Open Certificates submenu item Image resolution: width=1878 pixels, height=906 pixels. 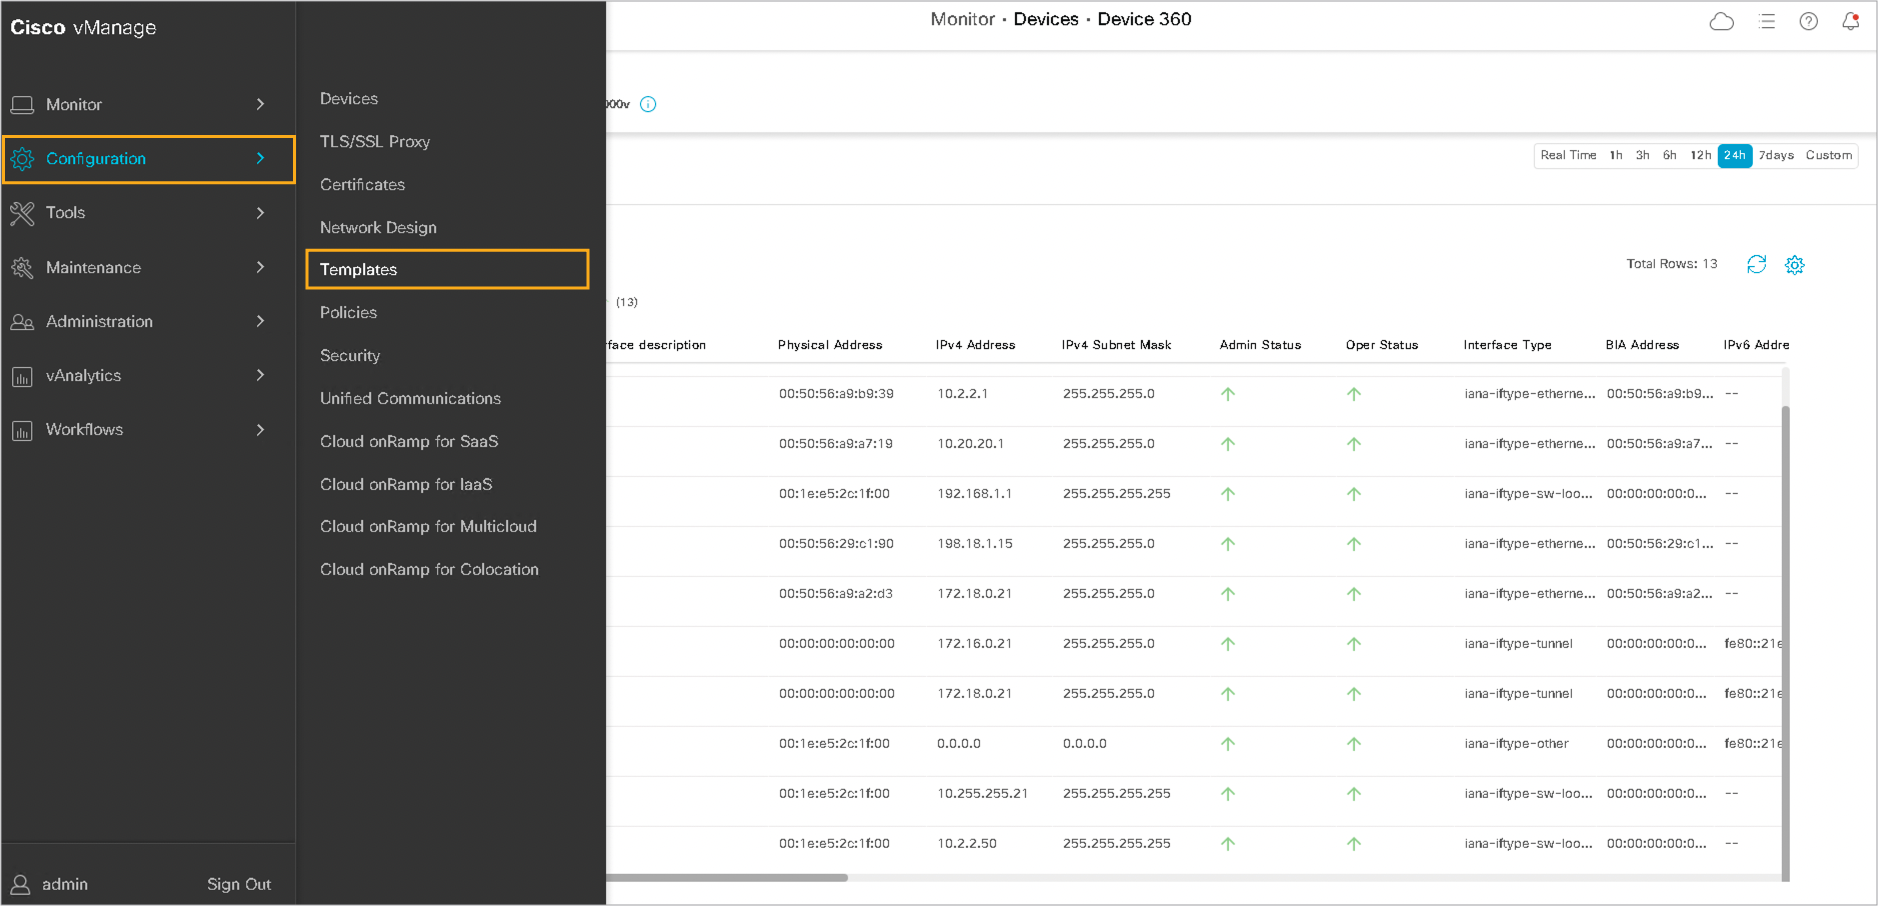tap(362, 185)
